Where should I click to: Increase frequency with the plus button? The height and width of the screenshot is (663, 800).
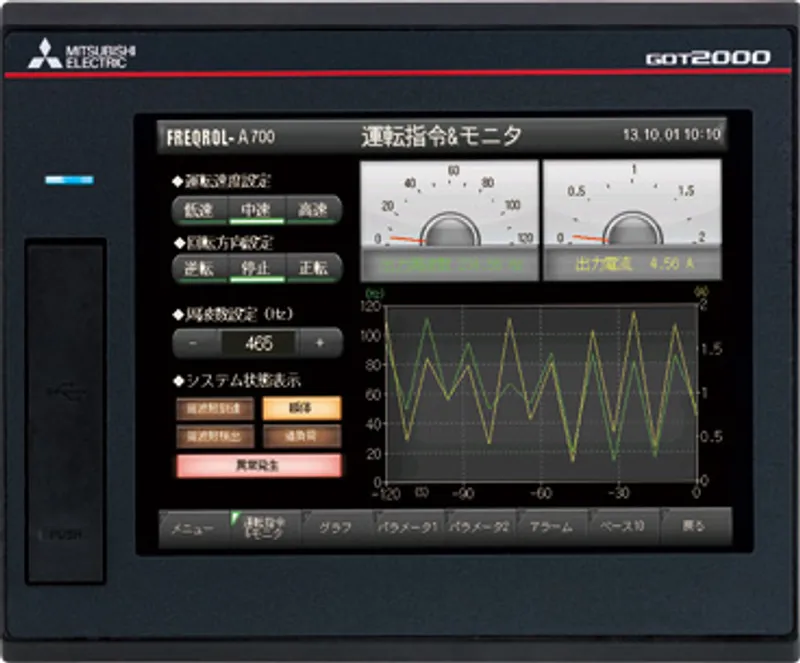(x=320, y=343)
